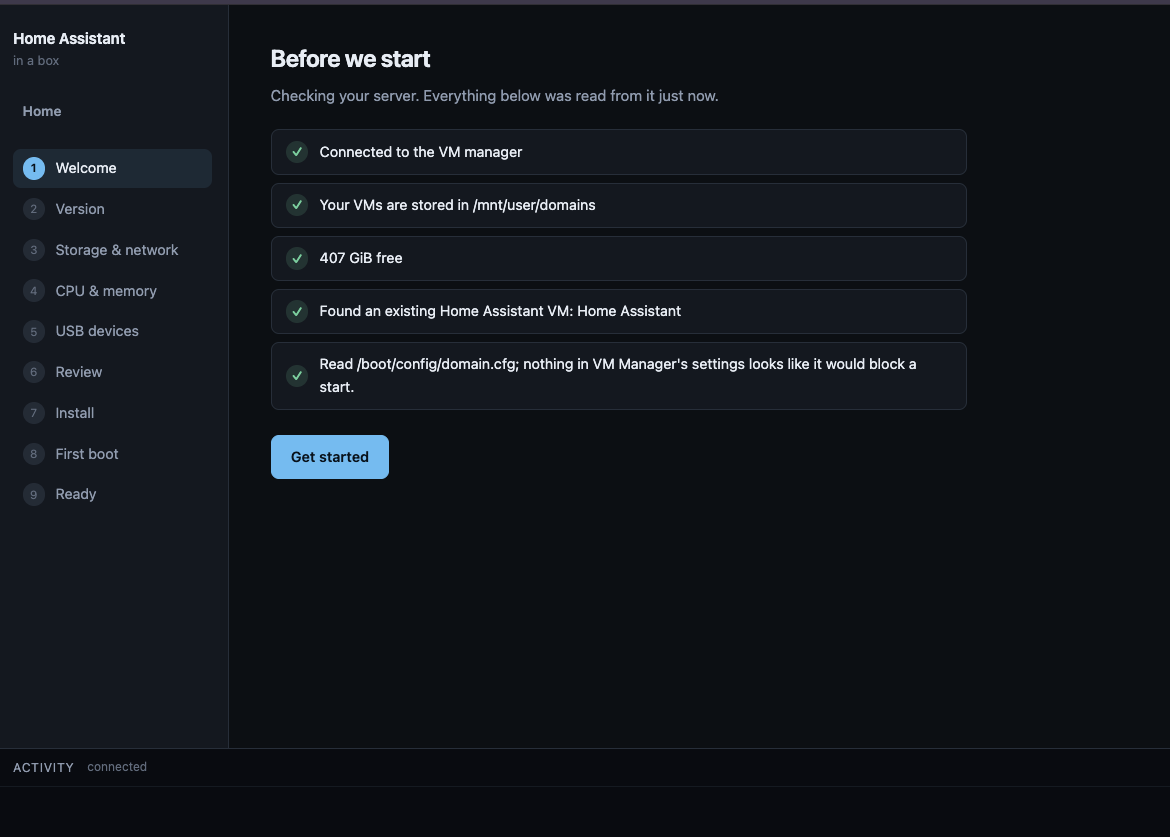Go to the Ready step

(112, 494)
